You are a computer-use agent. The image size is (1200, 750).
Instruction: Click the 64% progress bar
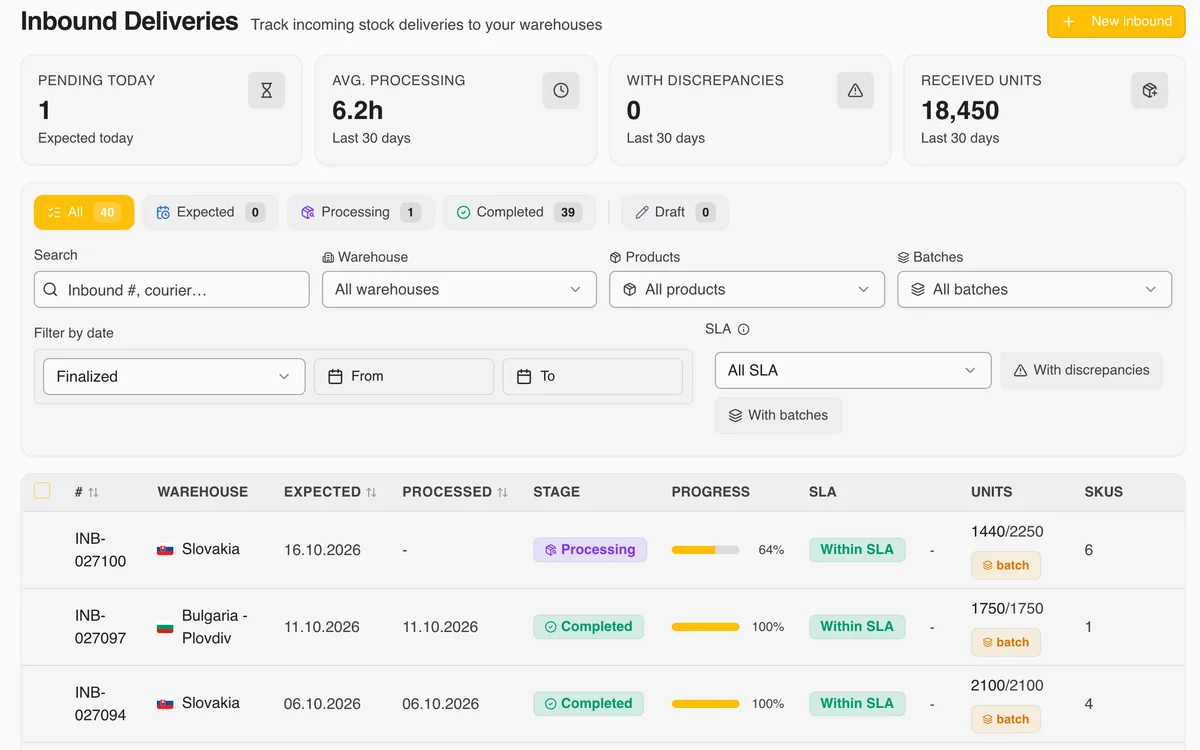point(705,550)
